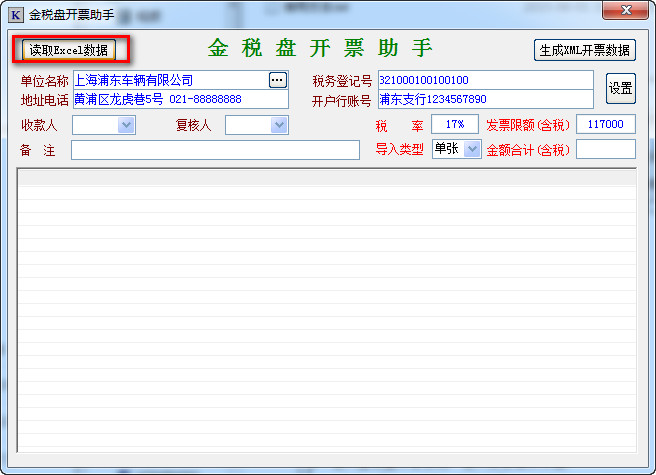Click the 发票限额 field showing 117000
Viewport: 656px width, 475px height.
[x=606, y=124]
